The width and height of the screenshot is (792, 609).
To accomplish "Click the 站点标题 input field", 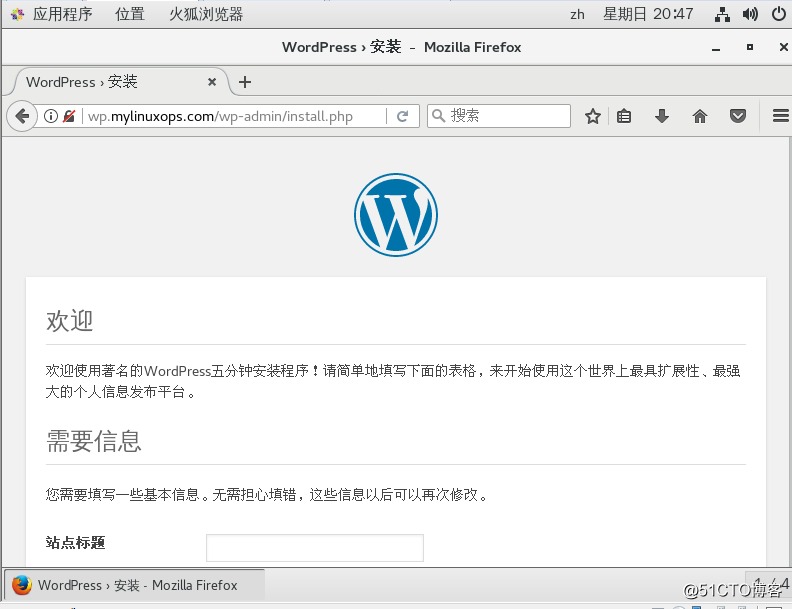I will click(x=315, y=548).
